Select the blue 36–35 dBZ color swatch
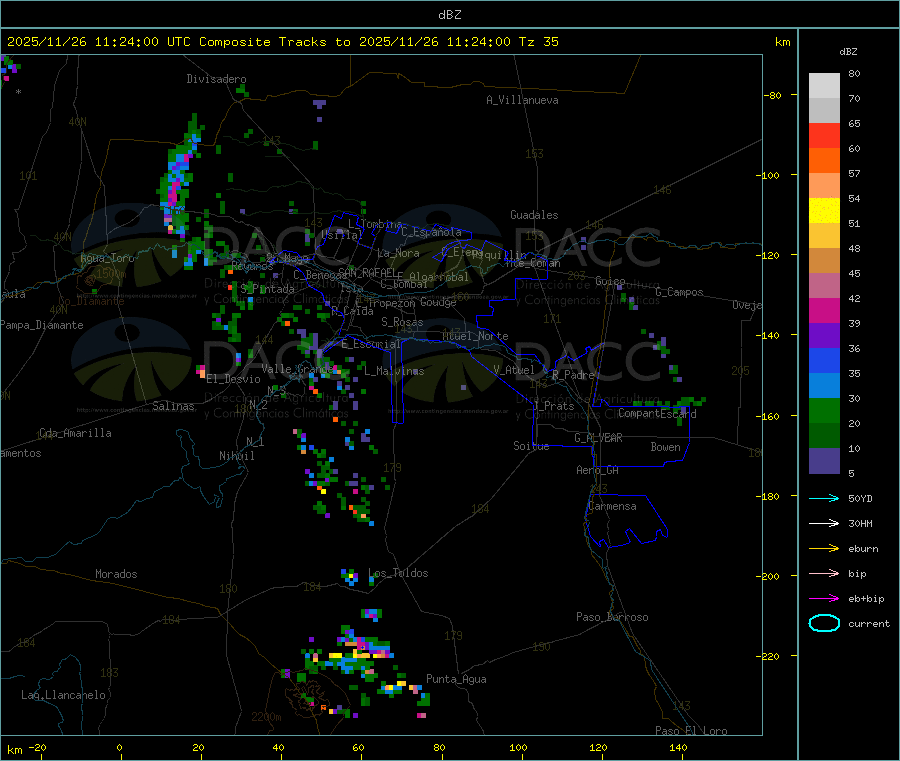Screen dimensions: 900x761 824,360
